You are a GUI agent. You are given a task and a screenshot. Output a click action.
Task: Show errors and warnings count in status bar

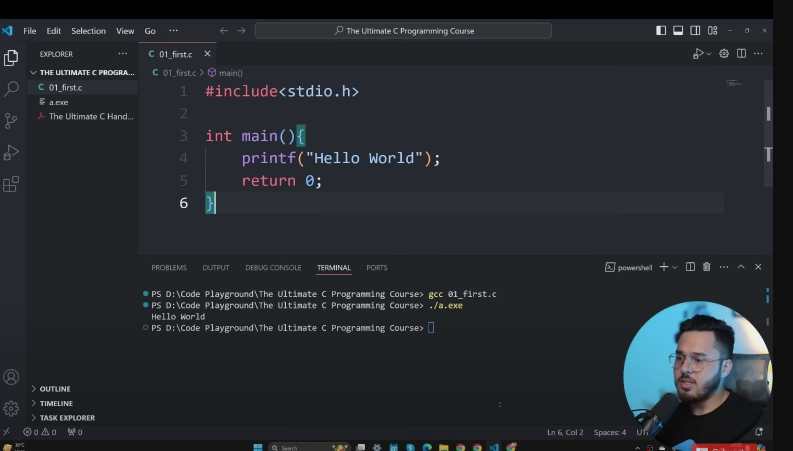point(40,432)
